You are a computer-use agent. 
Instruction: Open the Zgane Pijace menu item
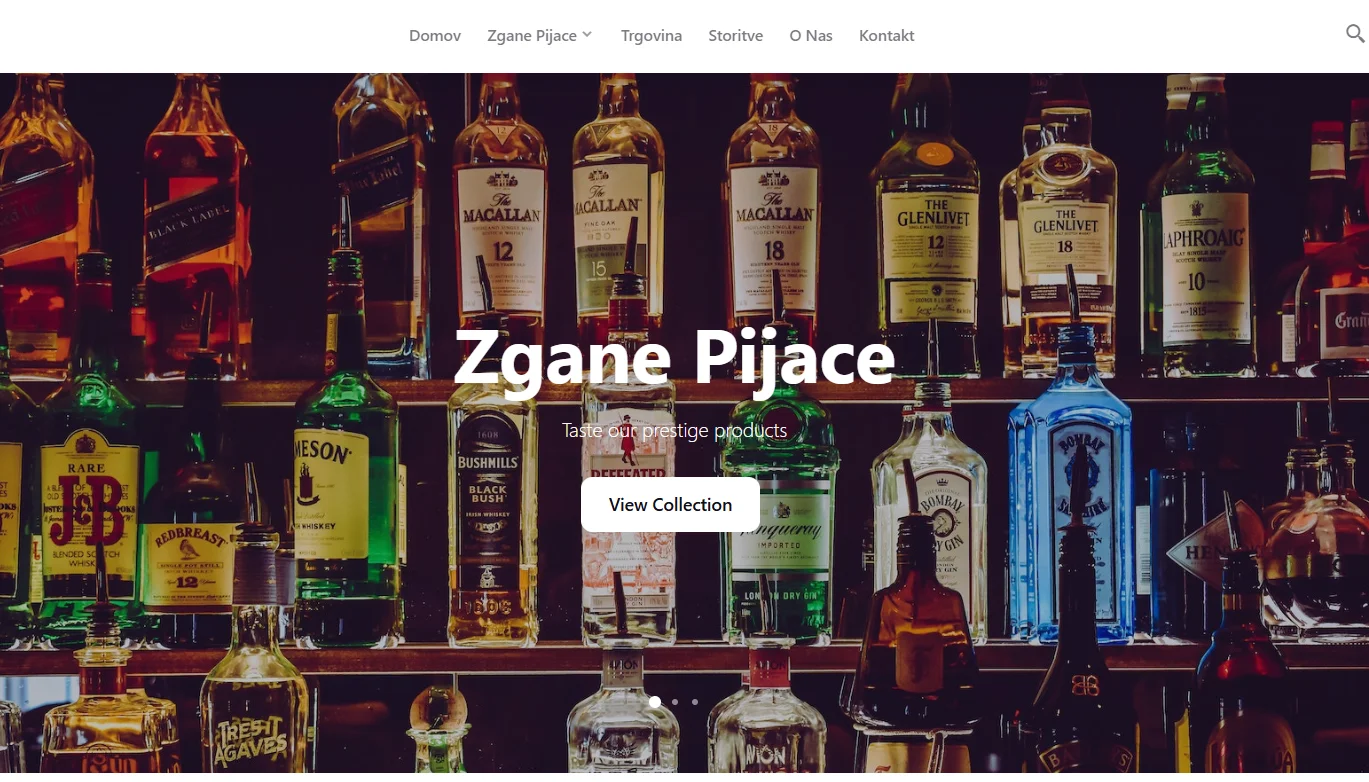(x=532, y=36)
